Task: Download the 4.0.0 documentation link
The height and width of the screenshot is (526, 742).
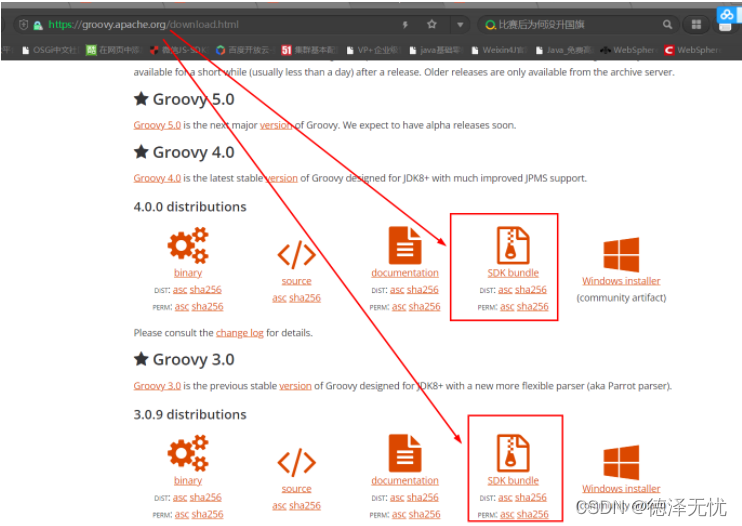Action: (405, 273)
